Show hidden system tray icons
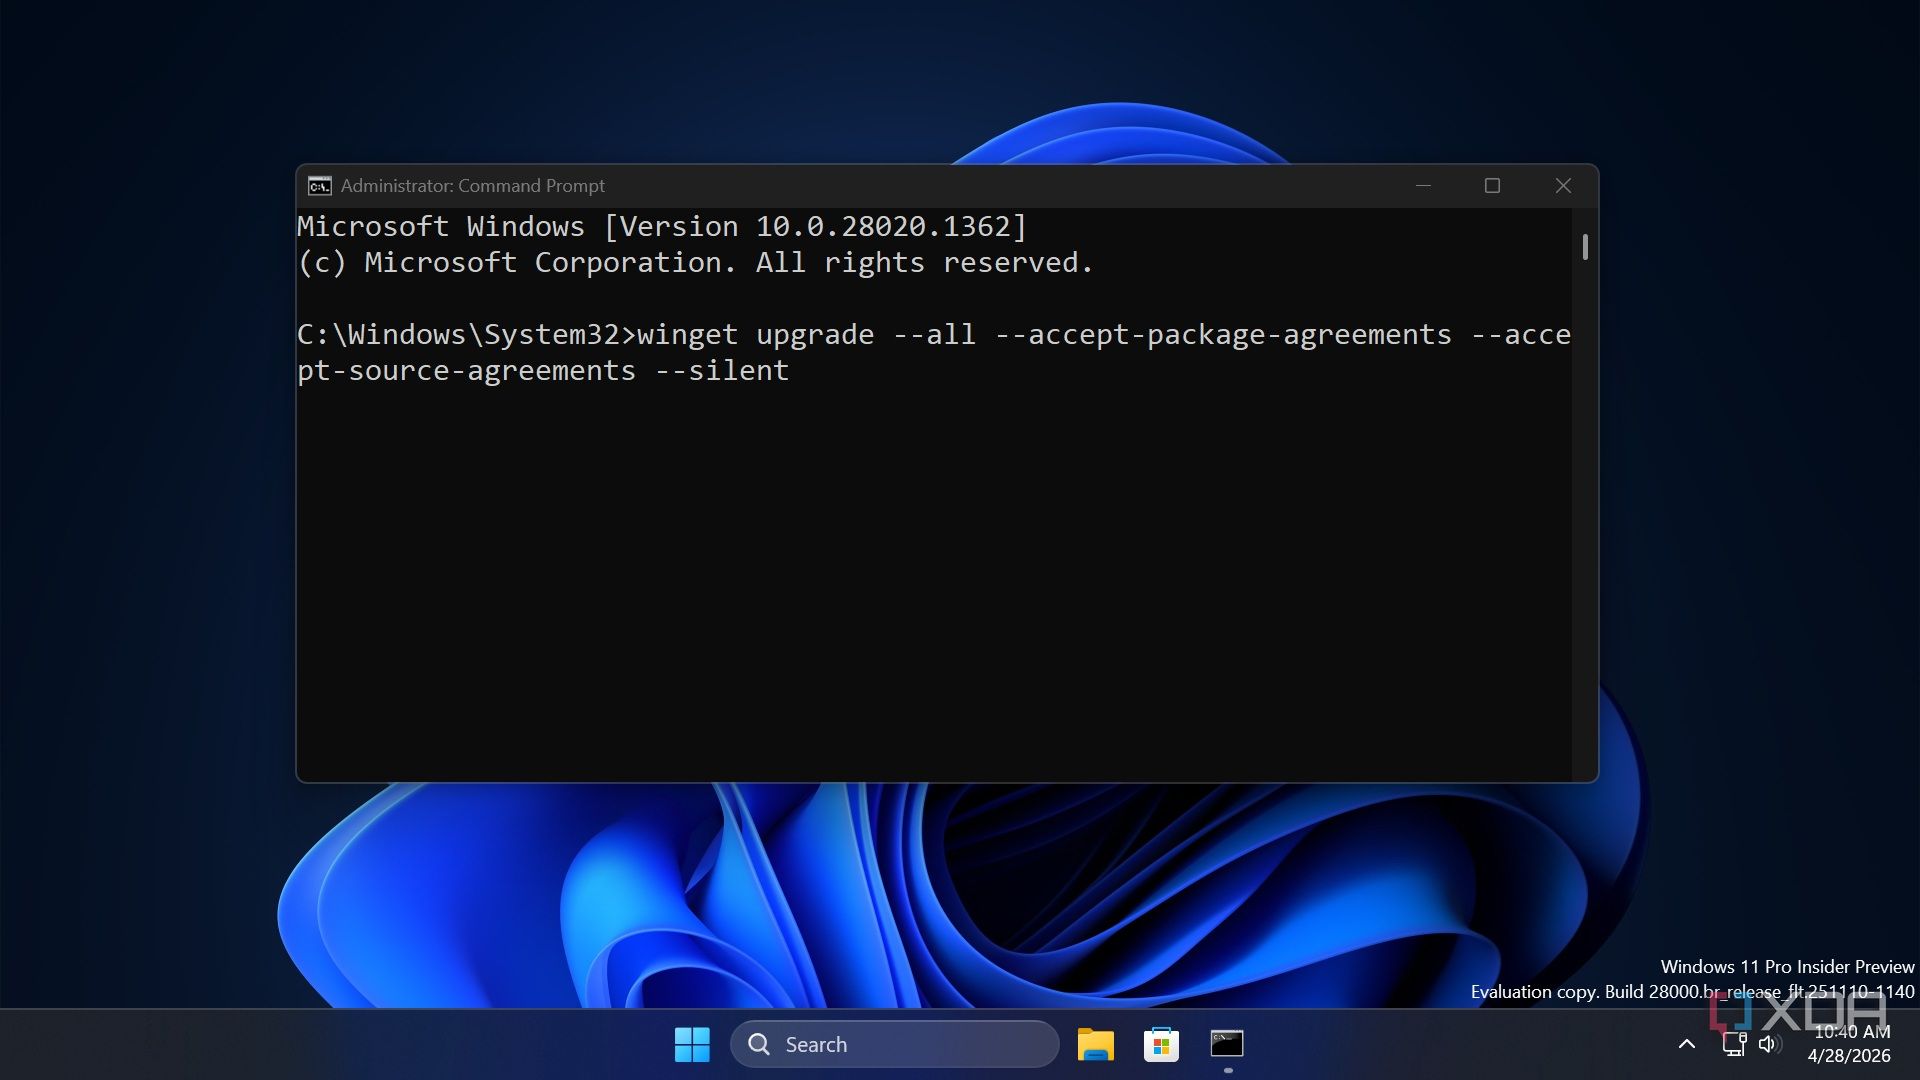This screenshot has height=1080, width=1920. (1687, 1044)
